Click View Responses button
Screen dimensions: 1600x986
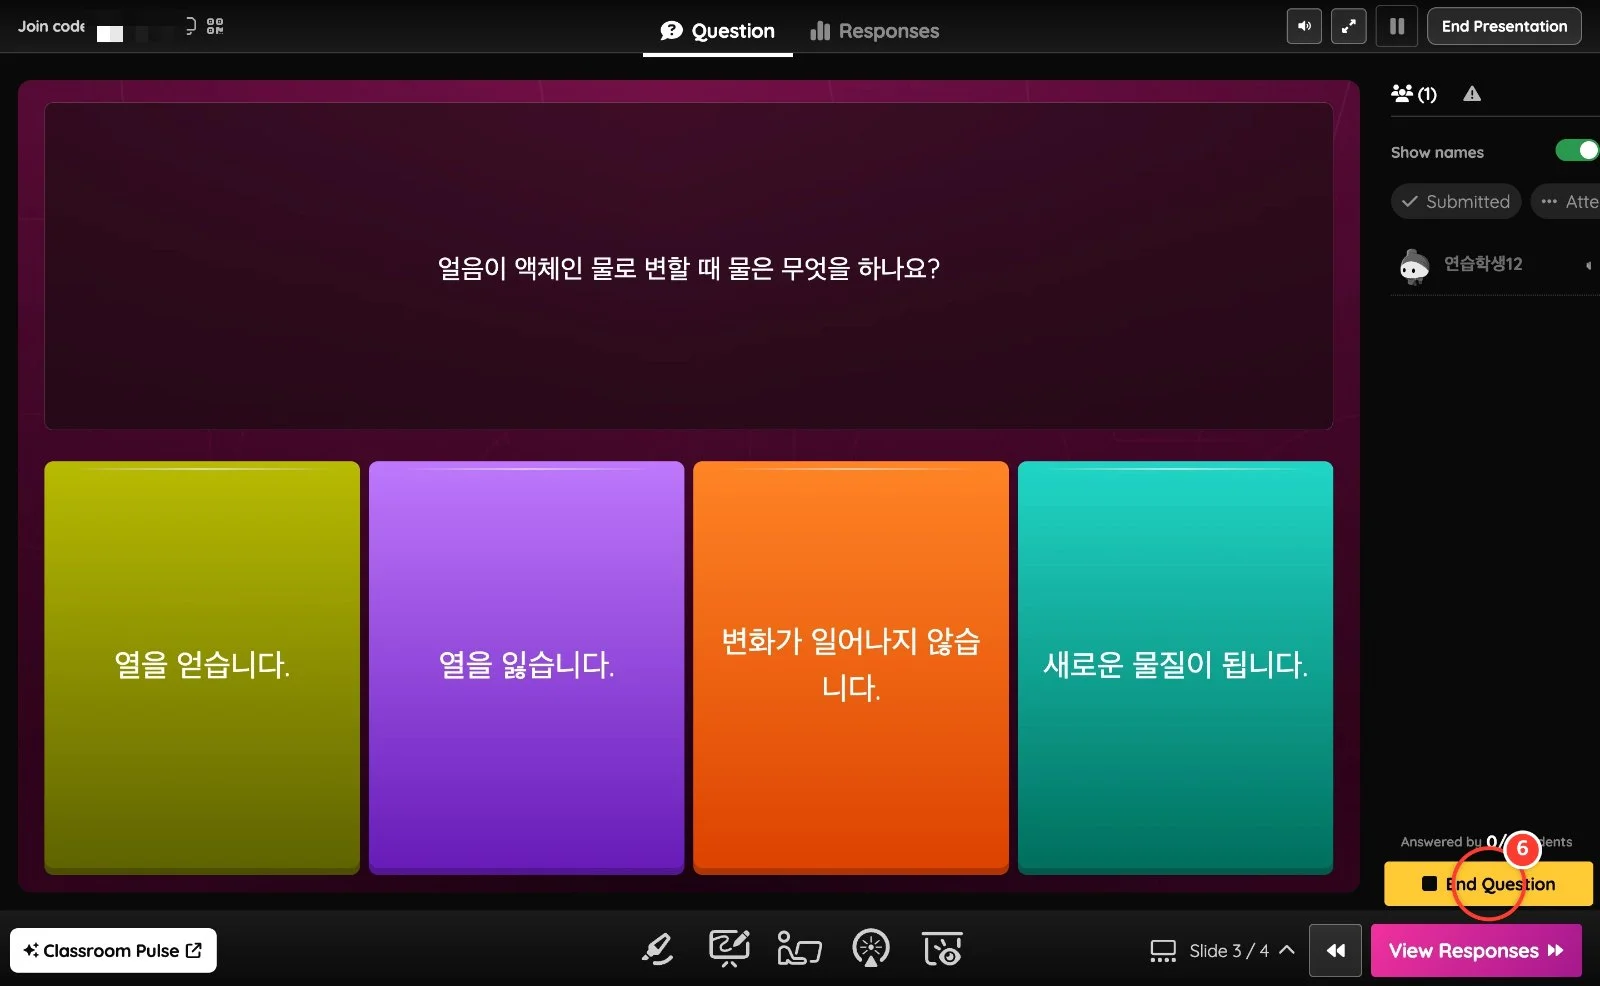[1476, 950]
